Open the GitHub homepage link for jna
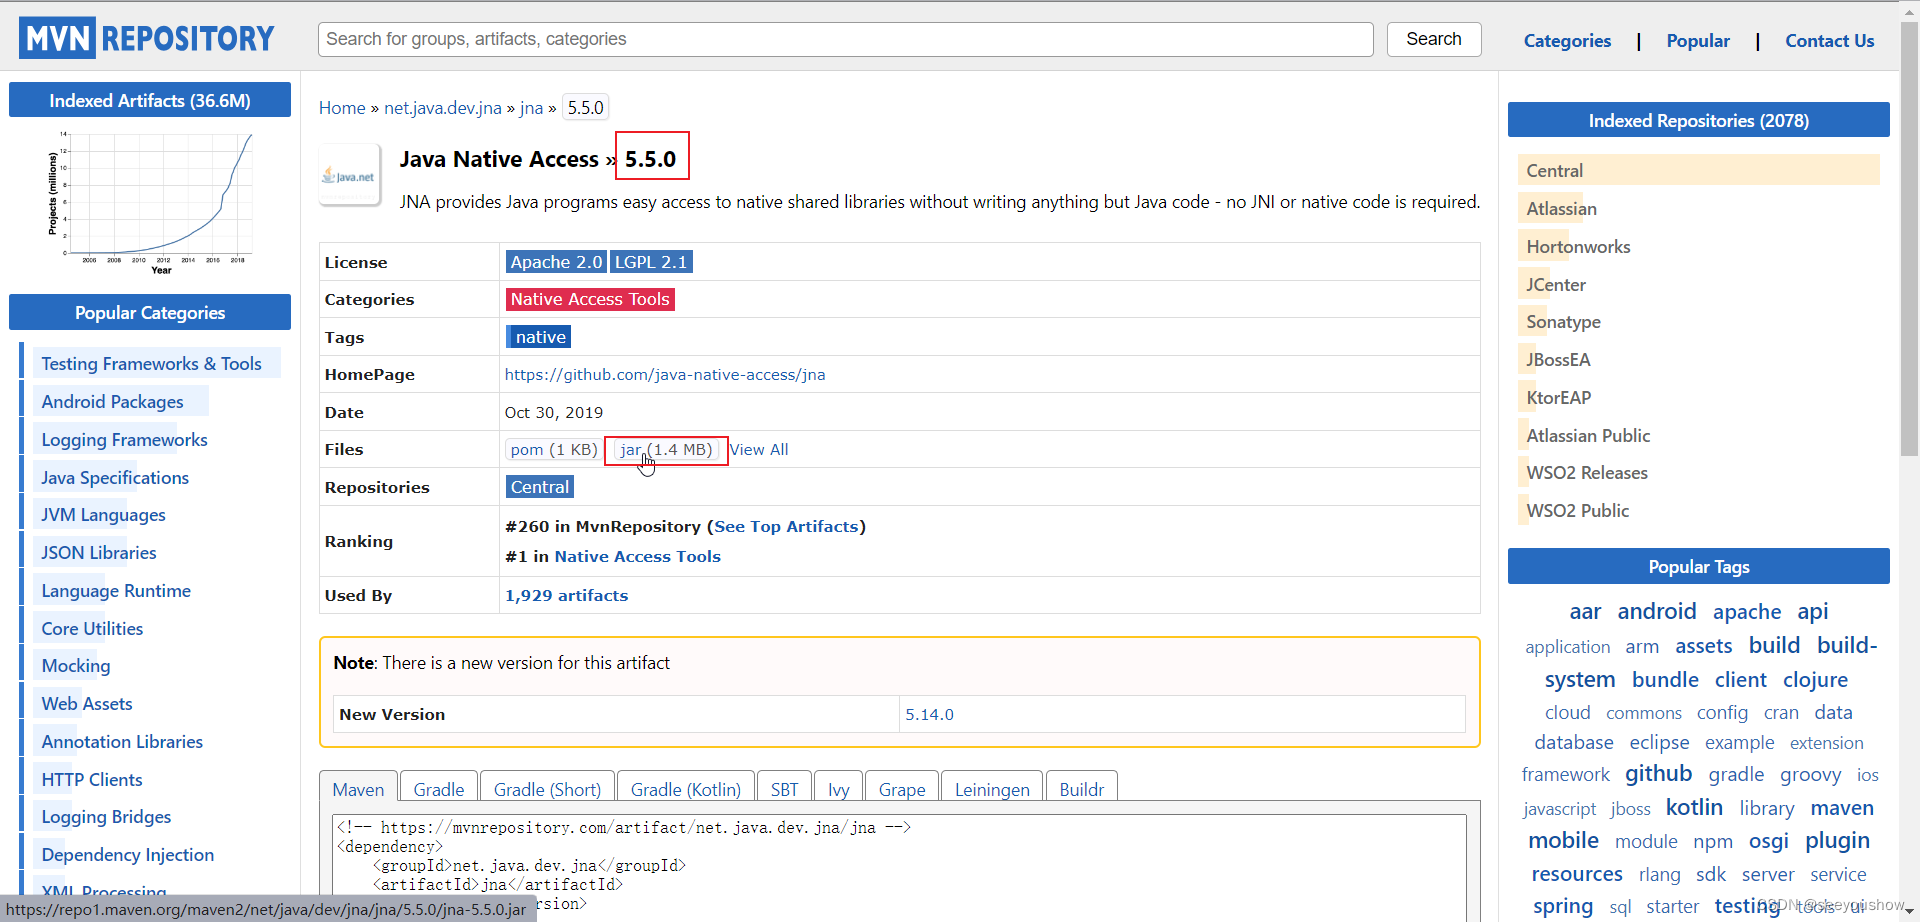The width and height of the screenshot is (1920, 922). pyautogui.click(x=665, y=375)
